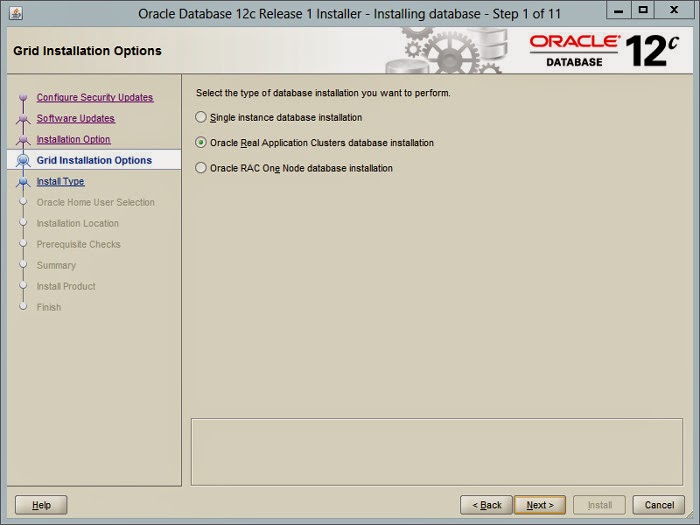Click the Software Updates step marker icon
This screenshot has height=525, width=700.
point(23,118)
